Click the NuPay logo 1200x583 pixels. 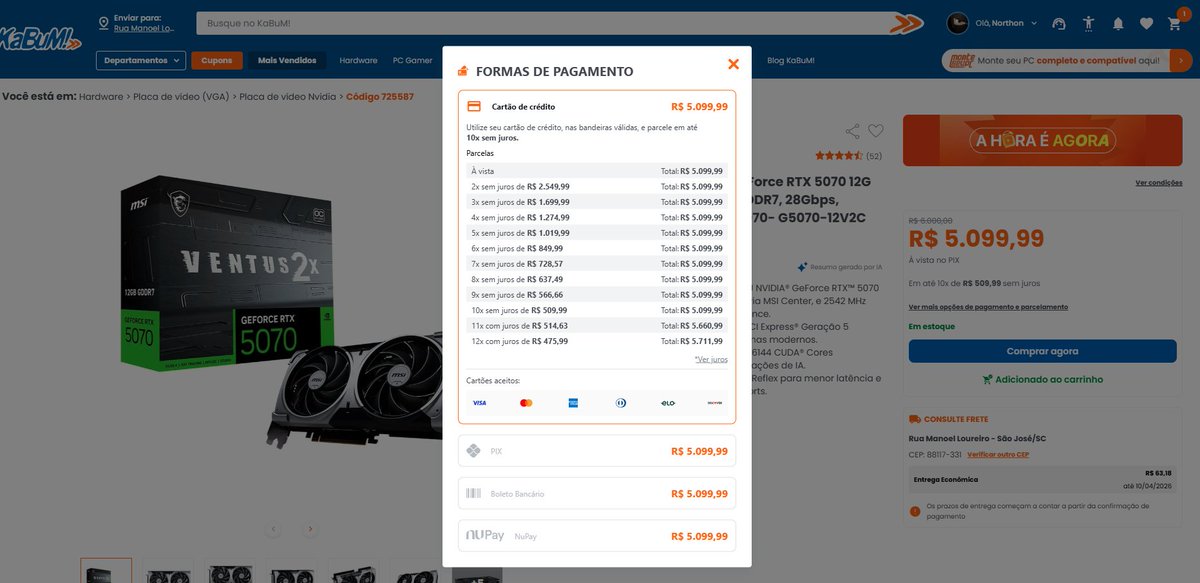[x=485, y=536]
